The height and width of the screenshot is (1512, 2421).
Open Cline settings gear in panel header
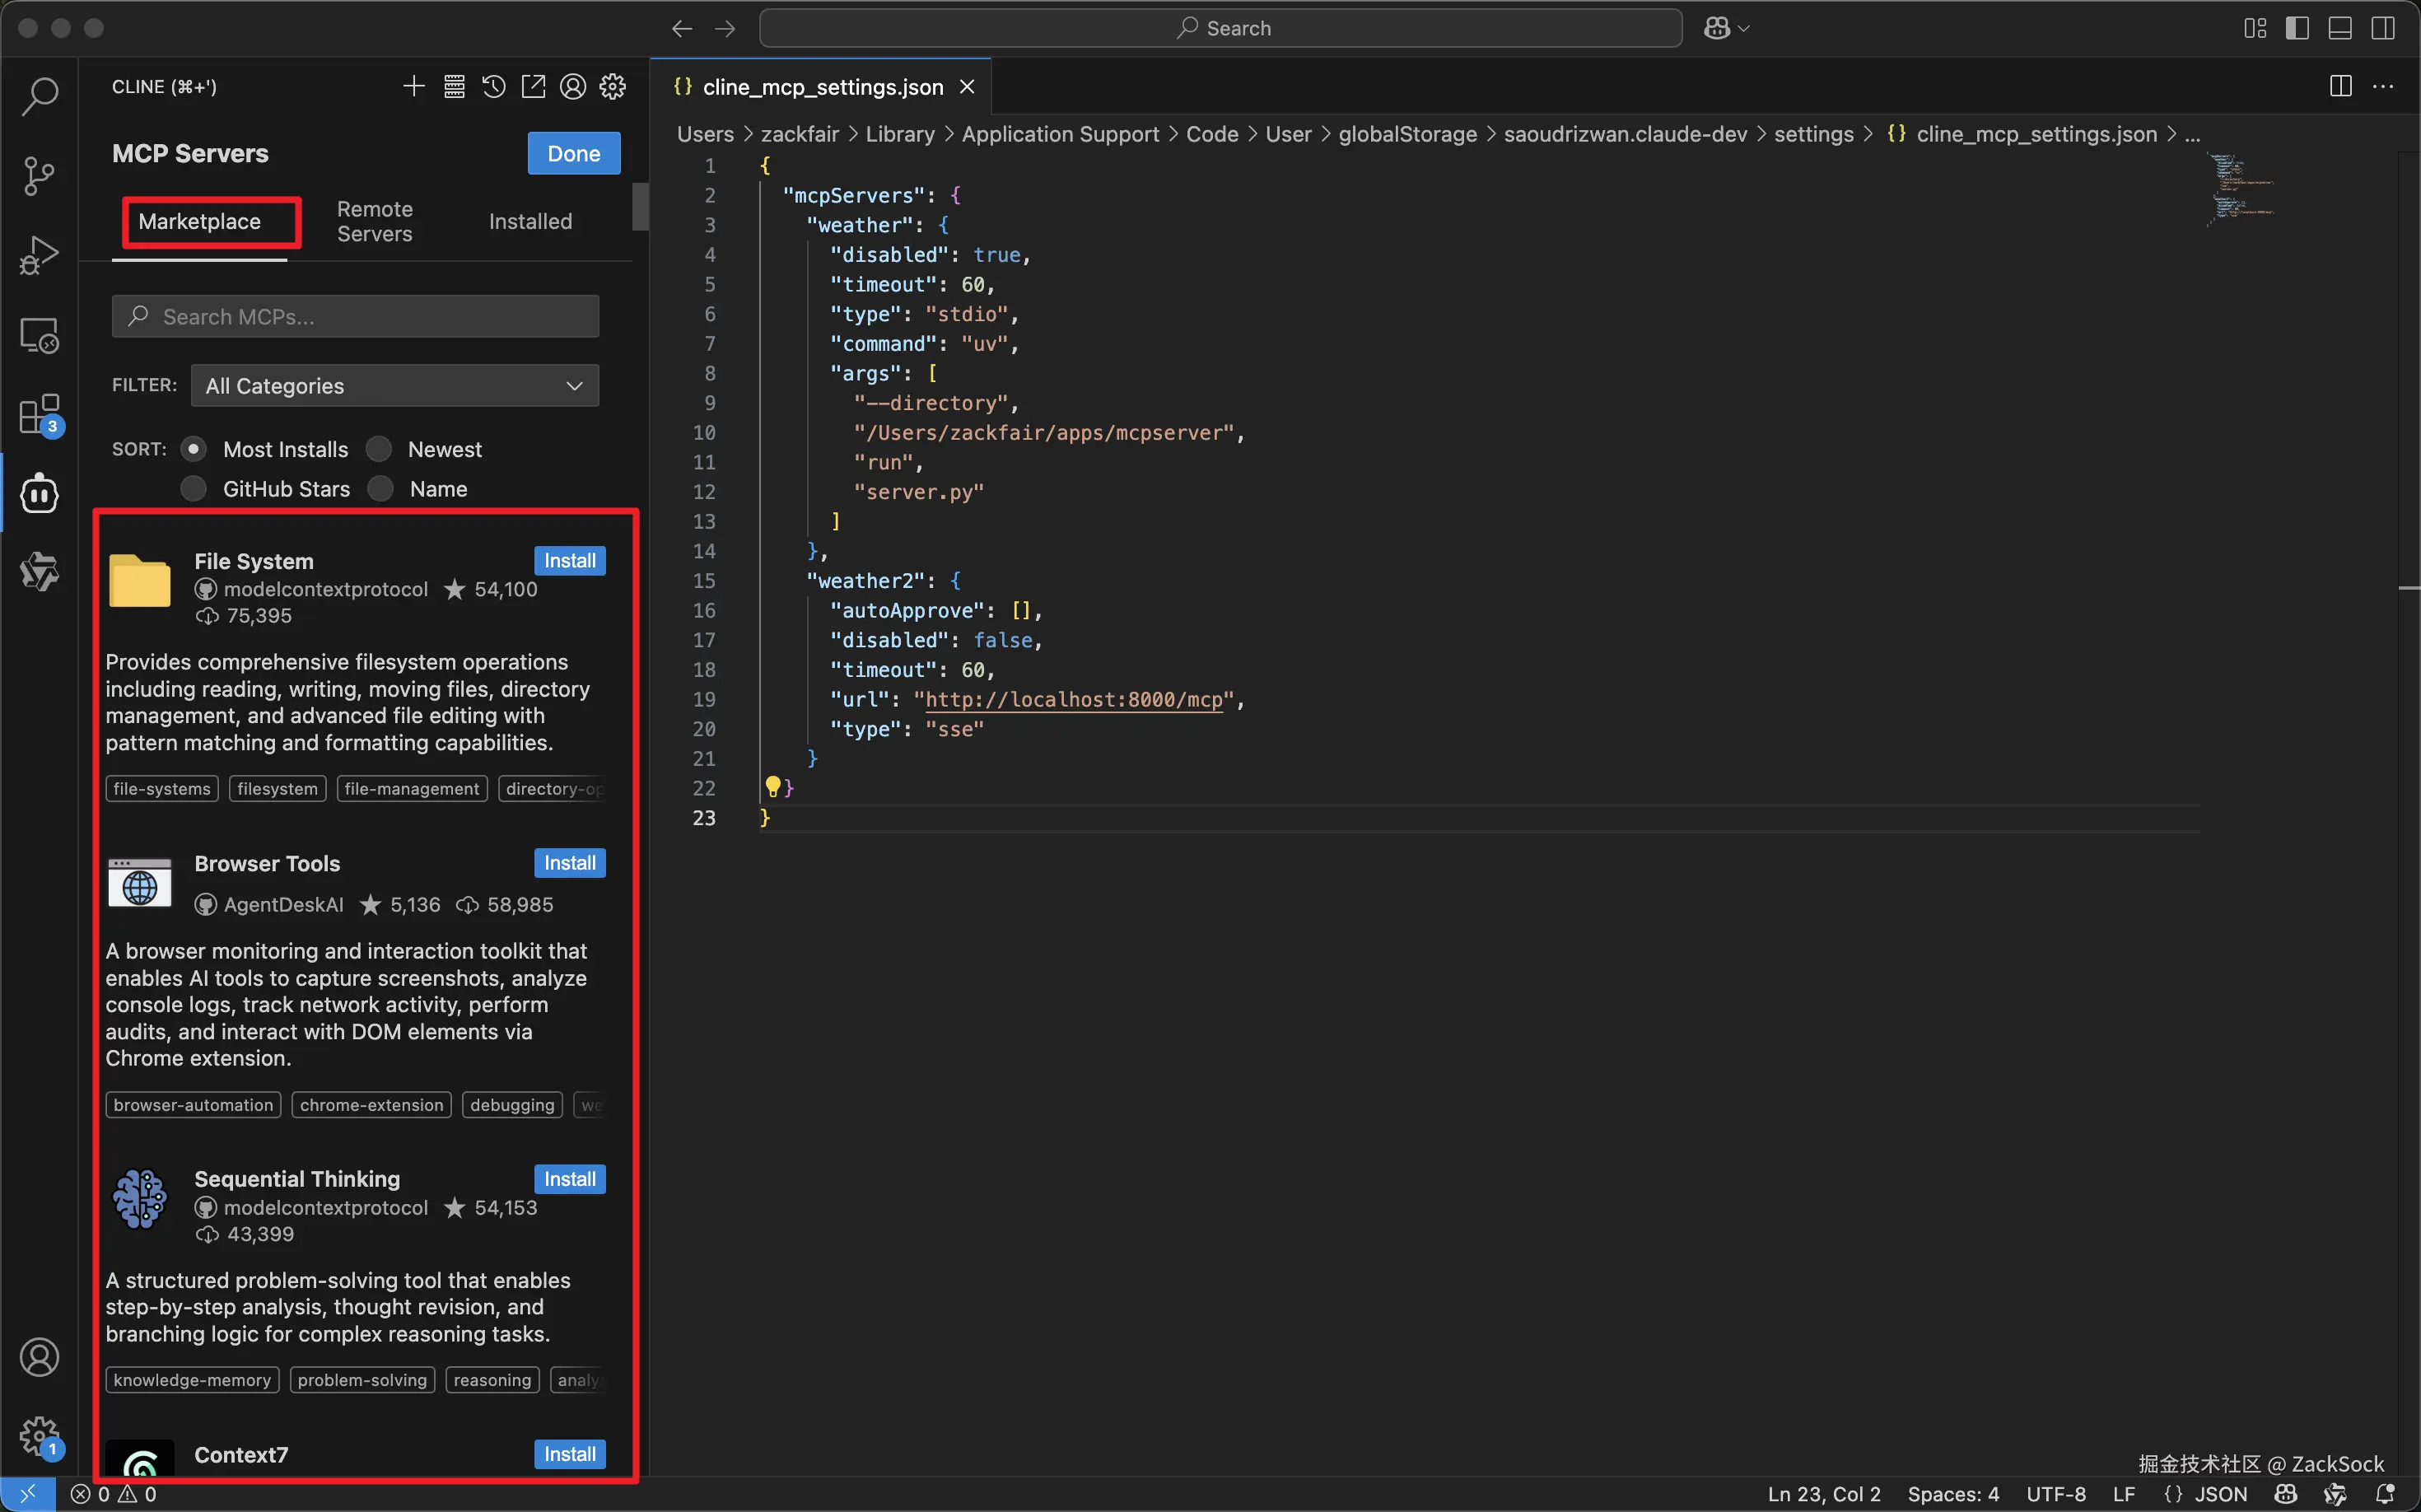point(612,87)
